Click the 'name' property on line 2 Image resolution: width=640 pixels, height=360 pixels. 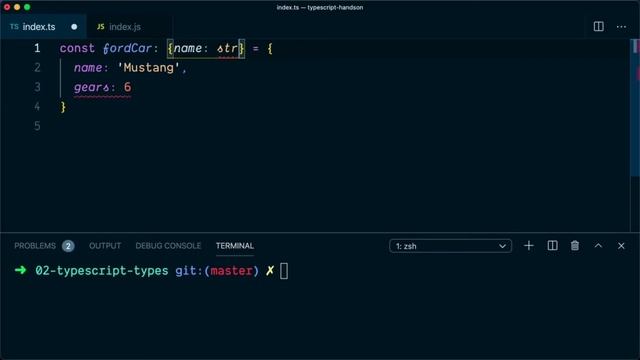point(88,67)
